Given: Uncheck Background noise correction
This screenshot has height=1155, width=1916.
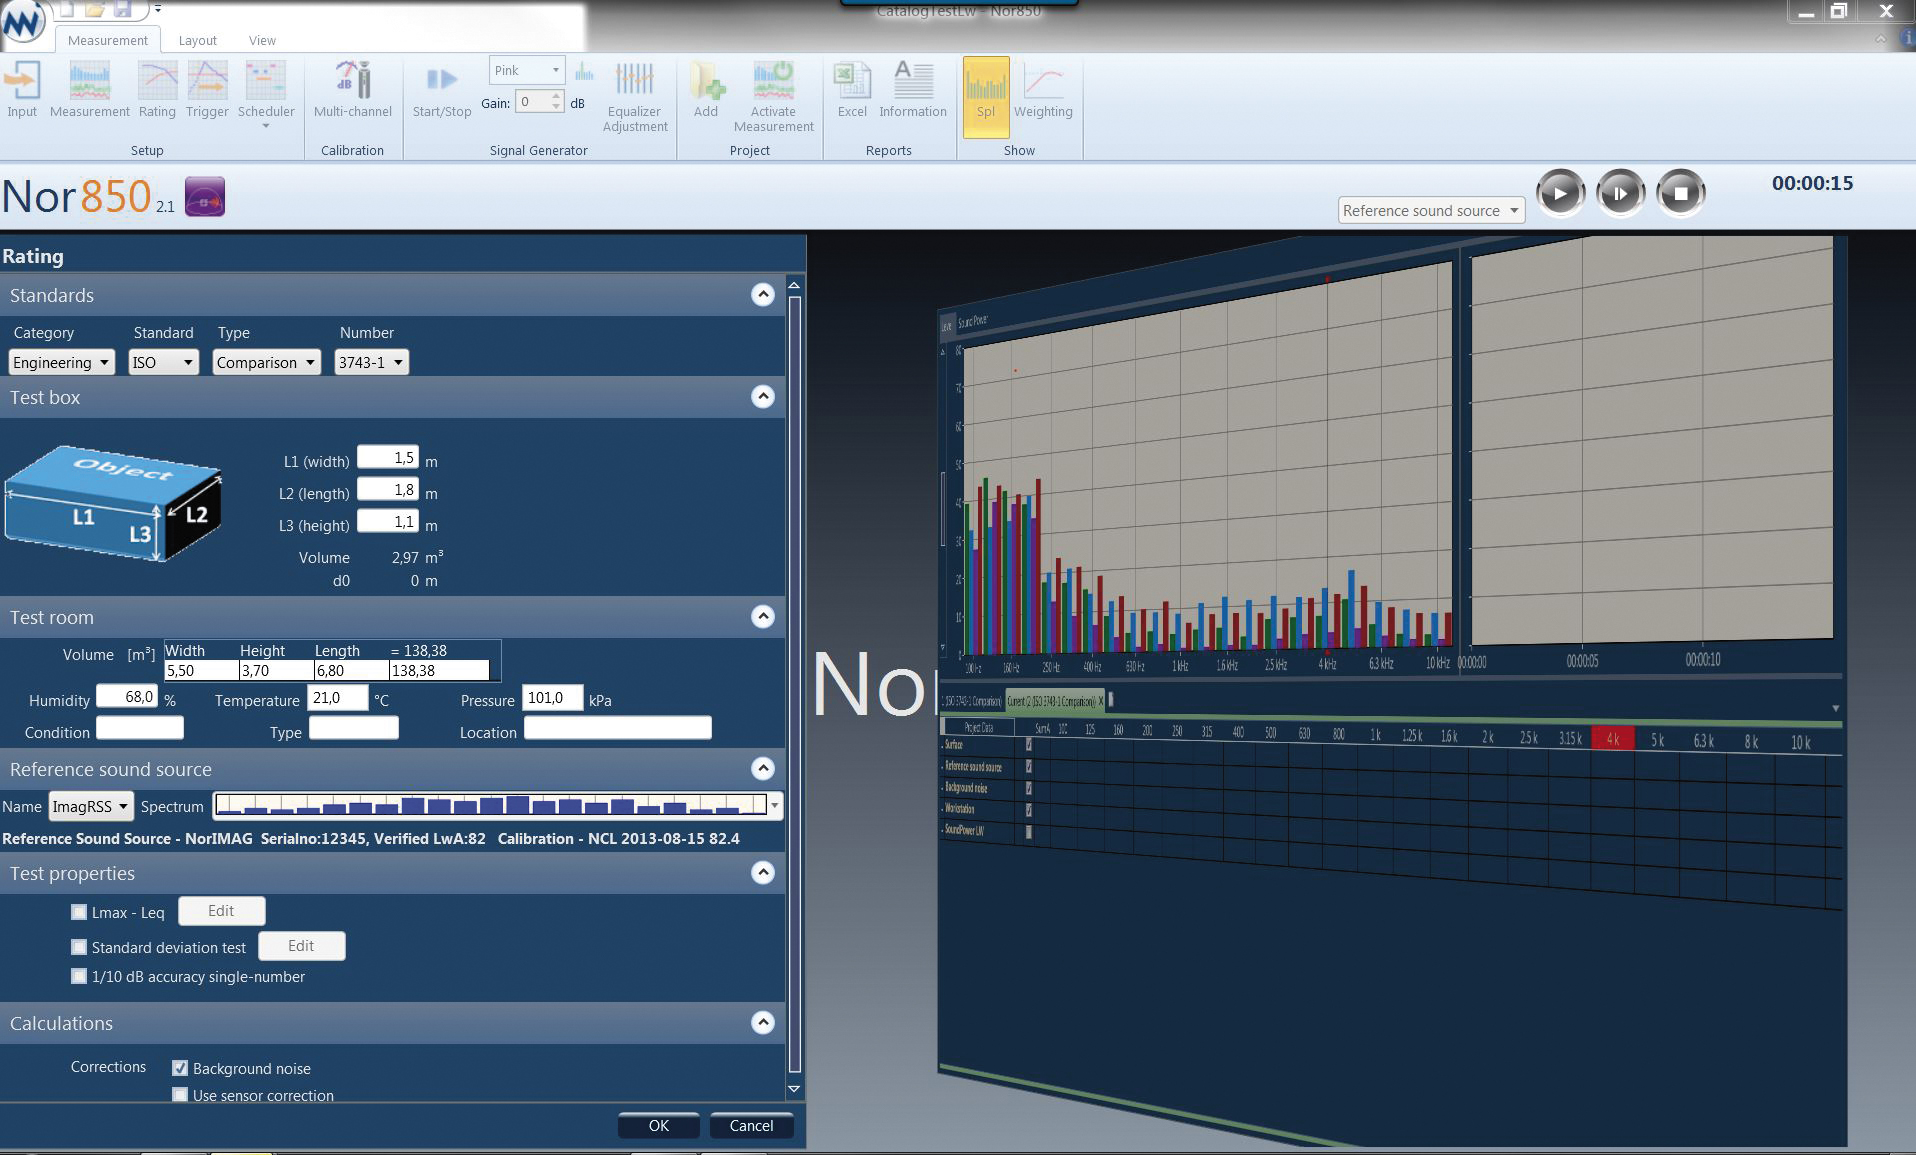Looking at the screenshot, I should tap(180, 1068).
